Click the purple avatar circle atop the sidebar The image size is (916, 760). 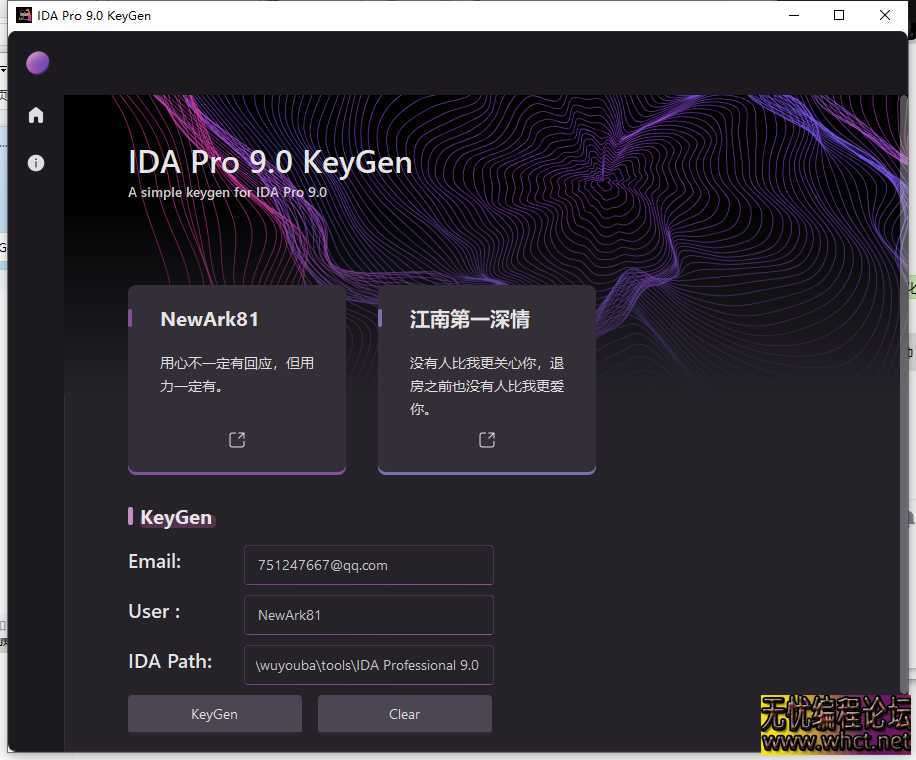point(37,62)
